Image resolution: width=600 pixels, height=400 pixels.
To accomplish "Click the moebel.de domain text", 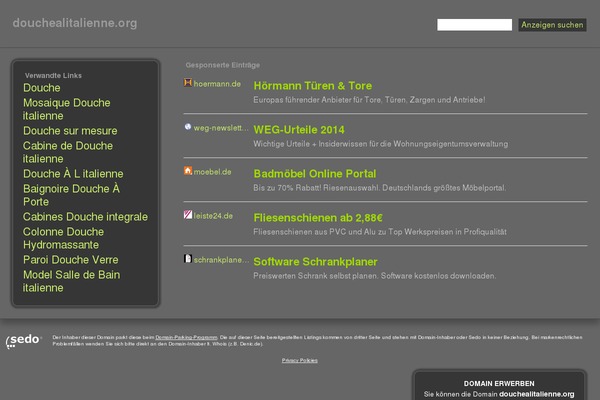I will point(212,172).
